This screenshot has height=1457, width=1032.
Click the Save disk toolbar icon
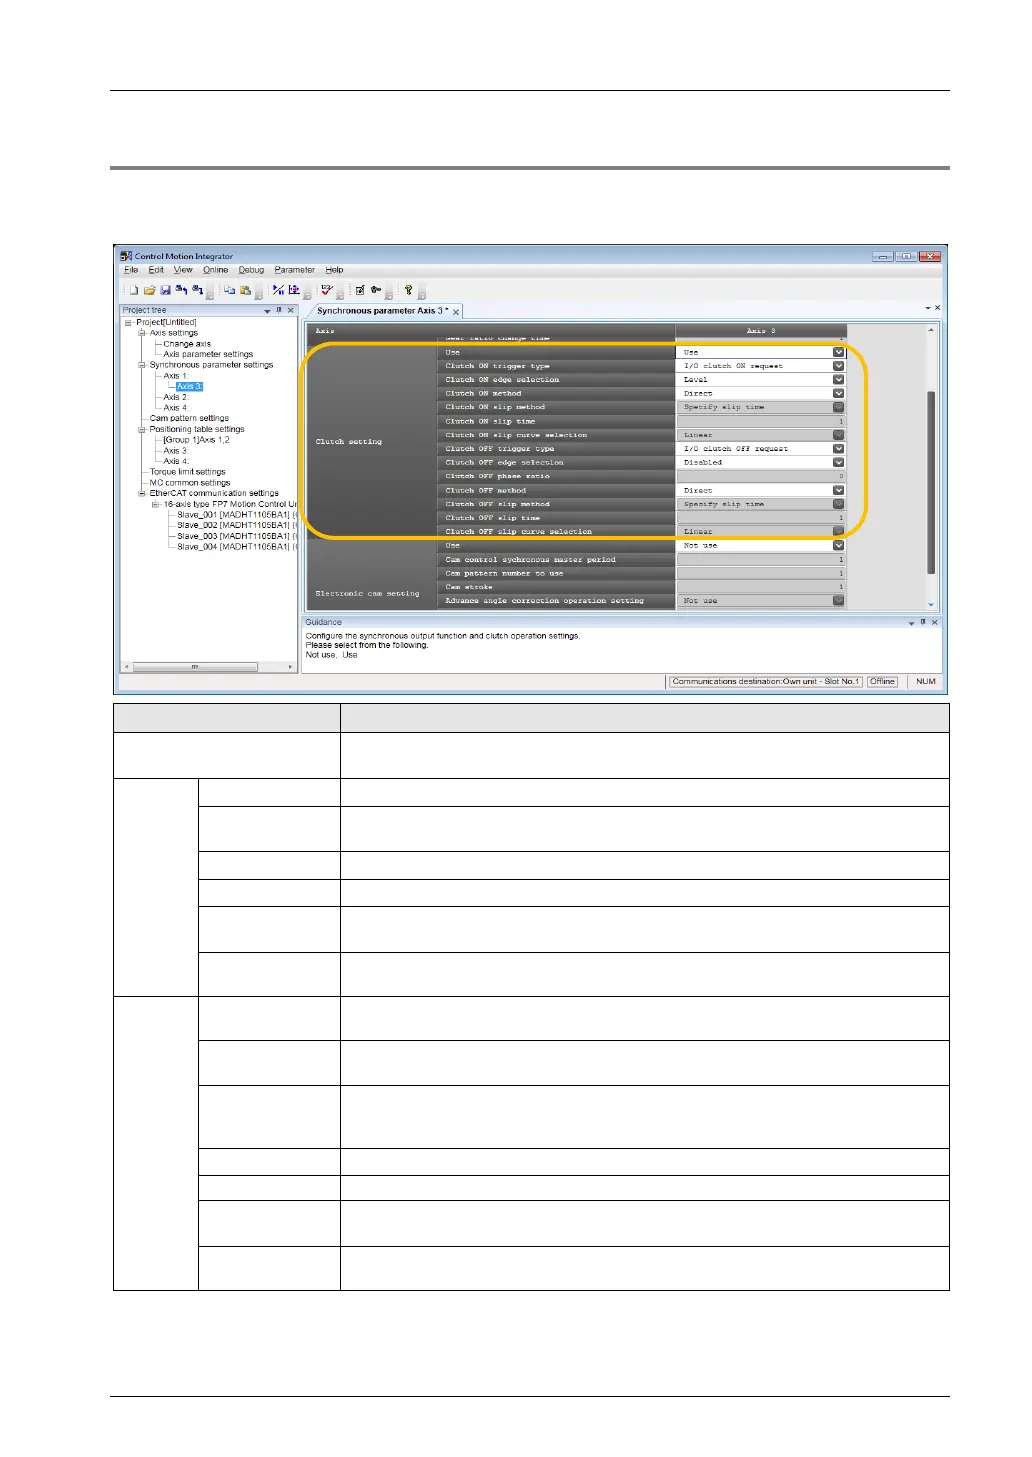(x=165, y=290)
